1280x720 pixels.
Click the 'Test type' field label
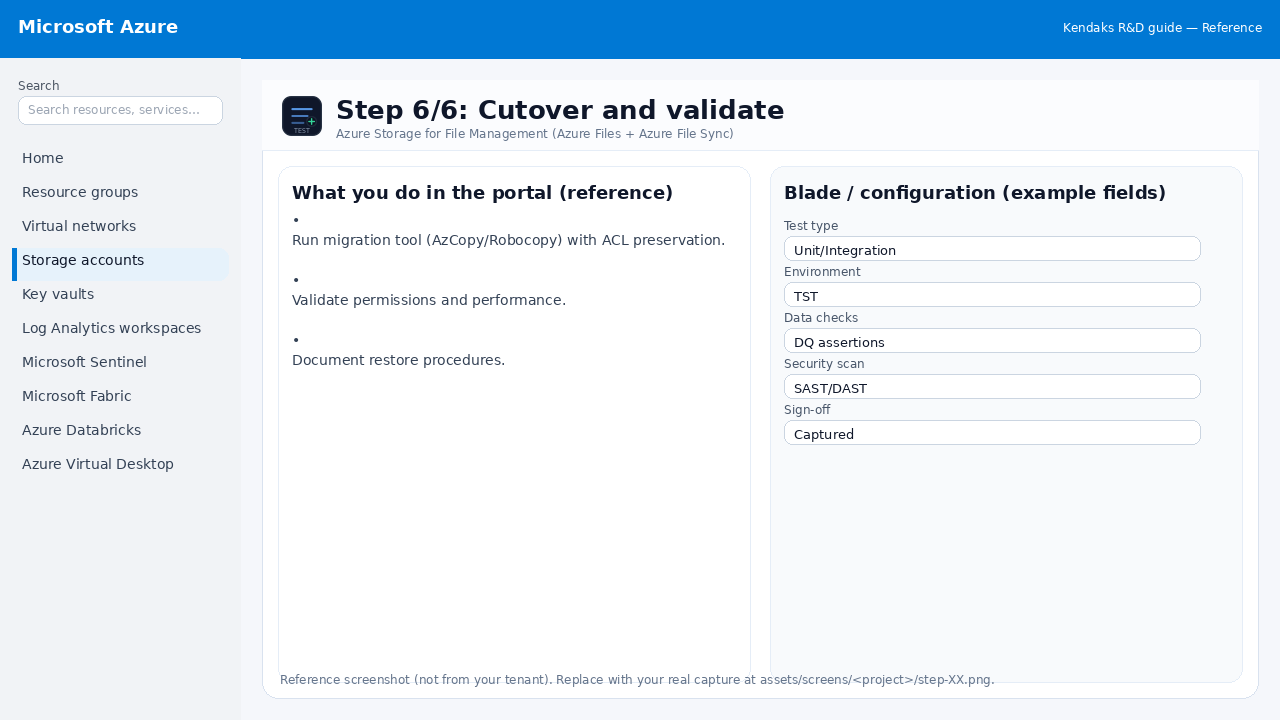[x=811, y=226]
